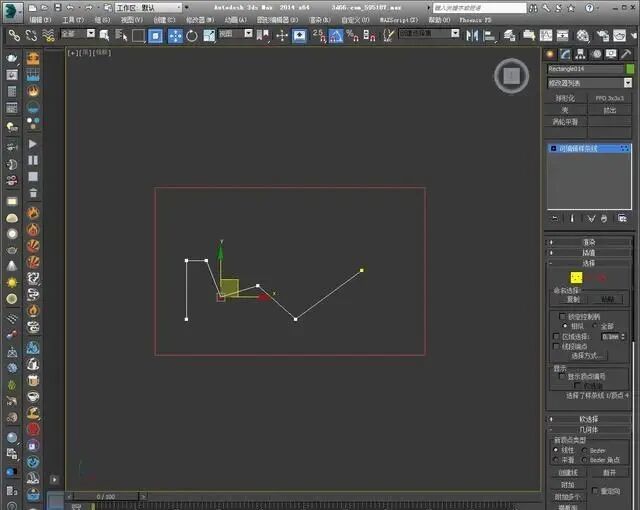Toggle the Lock Handles checkbox
The width and height of the screenshot is (640, 510).
pos(562,316)
